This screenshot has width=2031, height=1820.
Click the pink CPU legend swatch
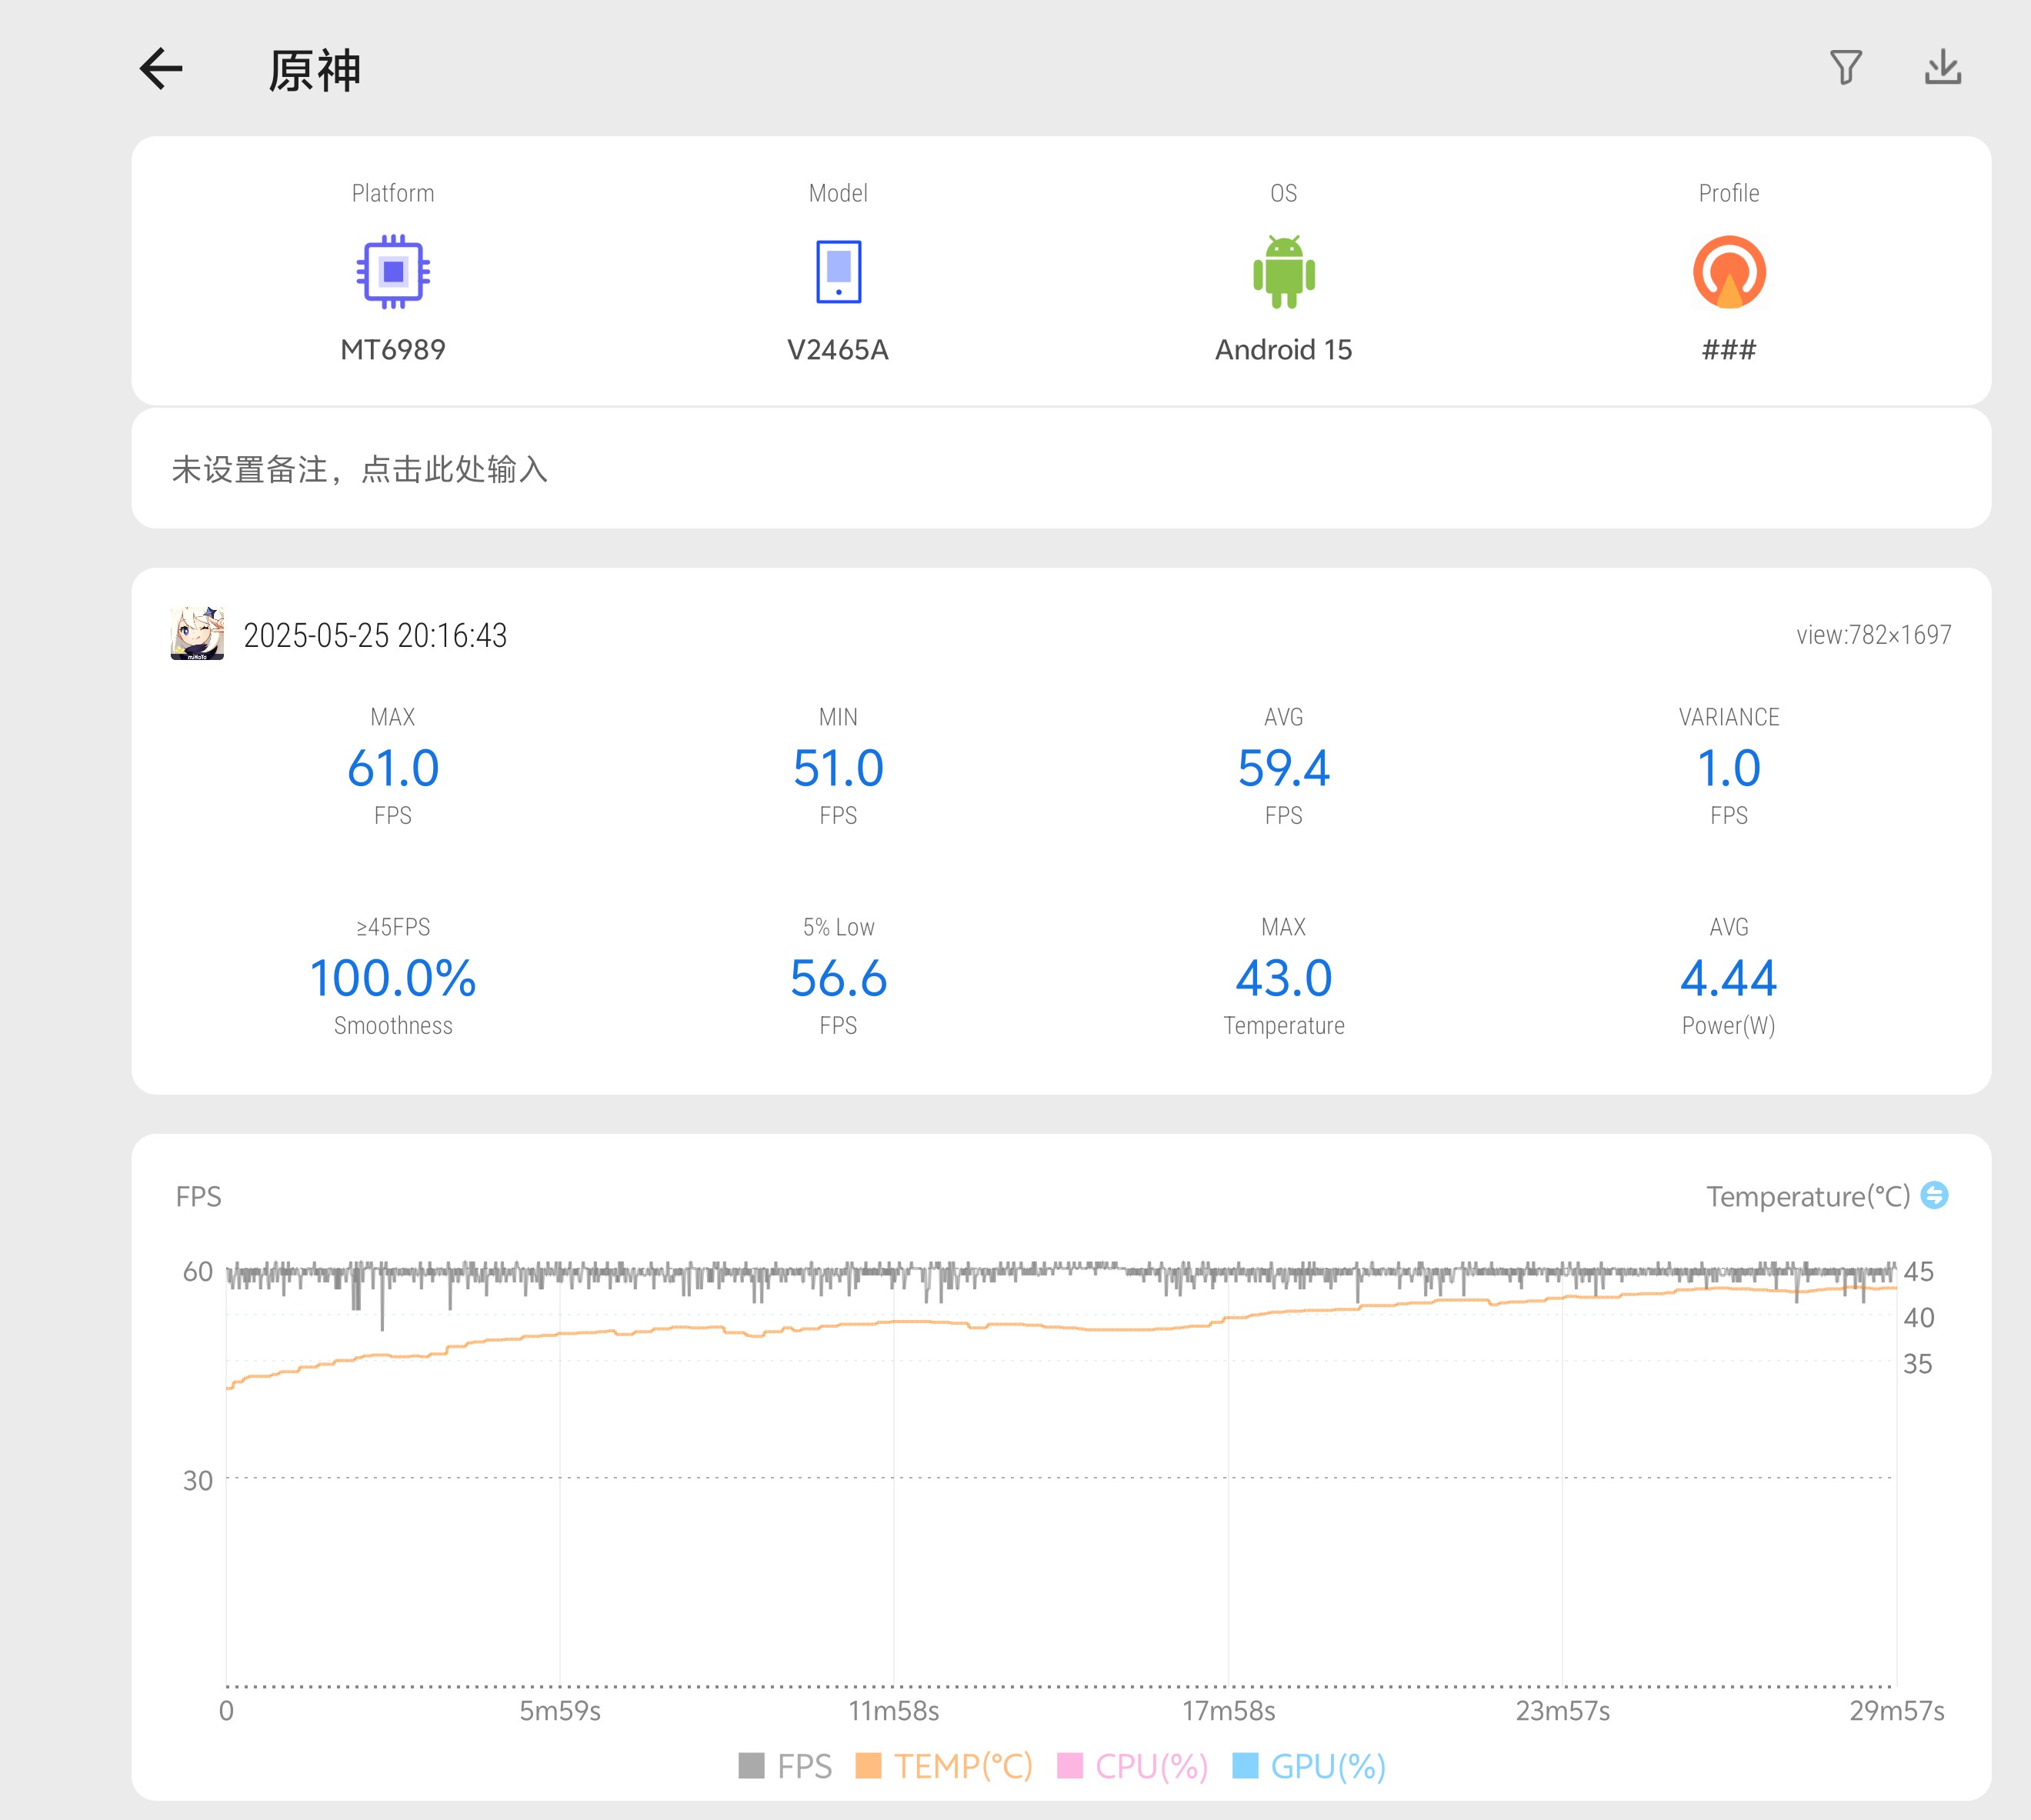point(1070,1766)
